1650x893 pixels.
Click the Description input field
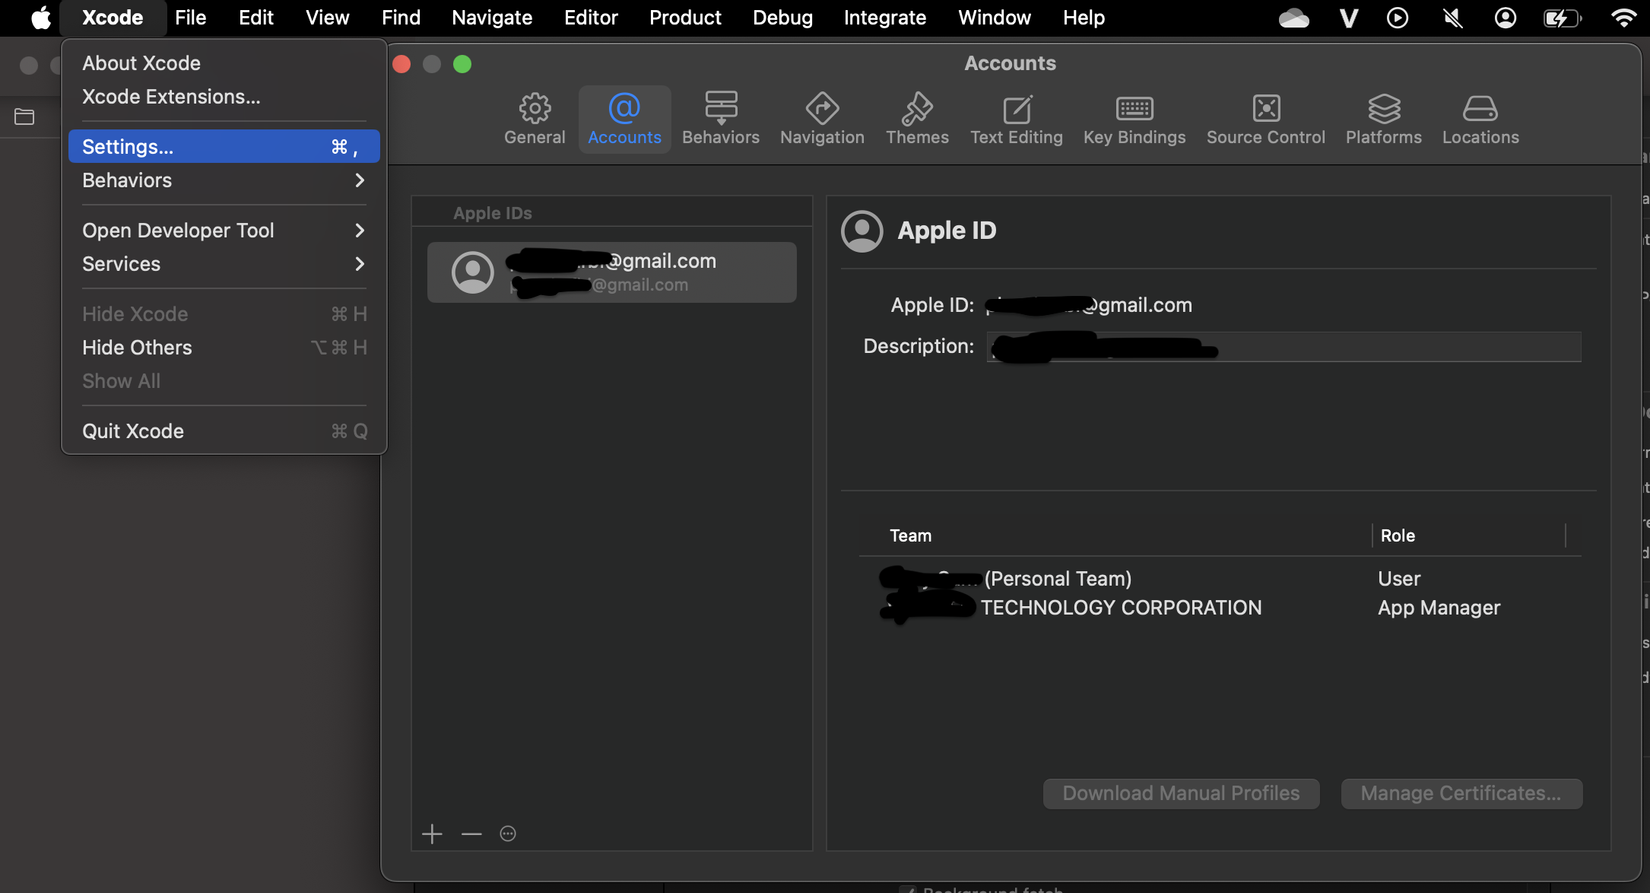[1284, 347]
